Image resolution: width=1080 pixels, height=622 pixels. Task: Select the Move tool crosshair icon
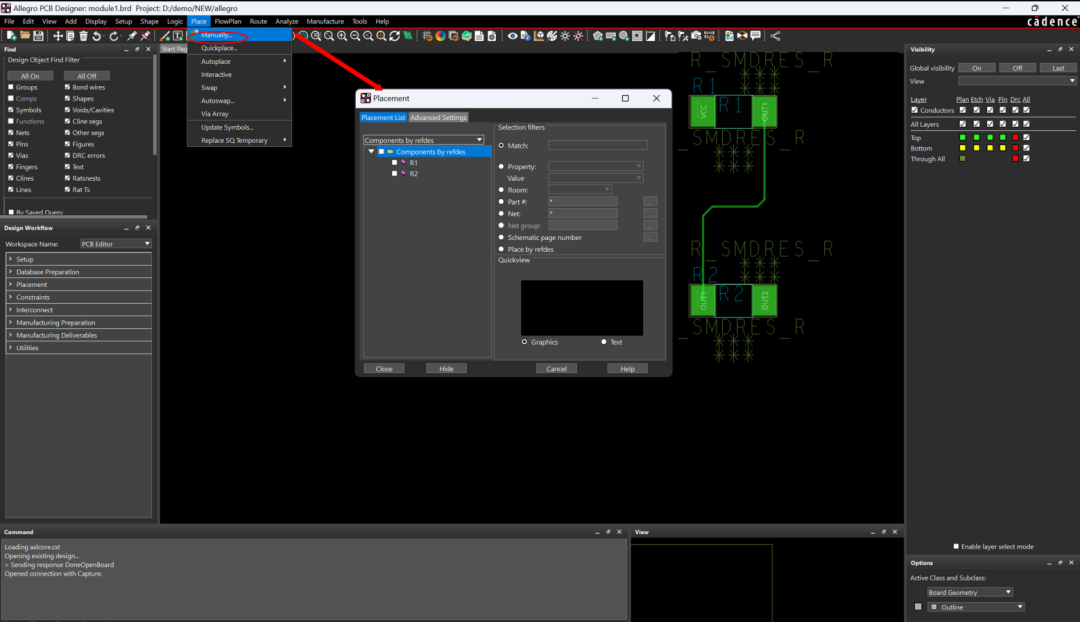coord(58,36)
